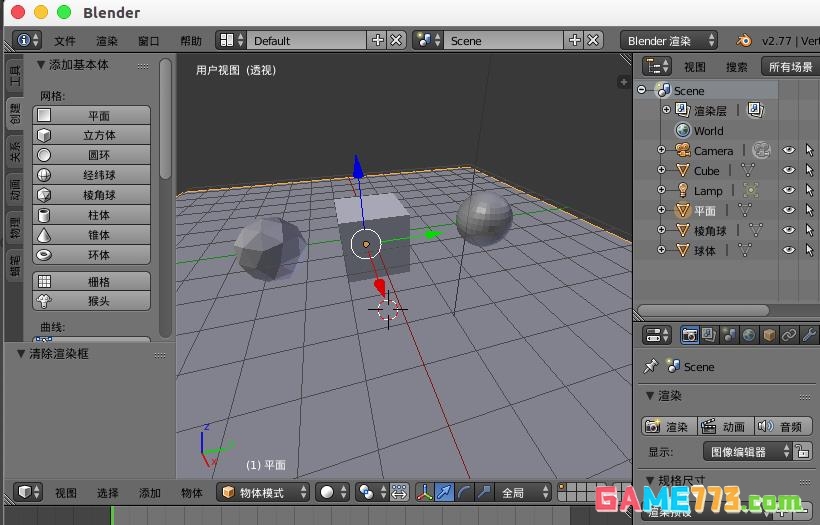Open the 3D view 选择 menu
The width and height of the screenshot is (820, 525).
[108, 493]
